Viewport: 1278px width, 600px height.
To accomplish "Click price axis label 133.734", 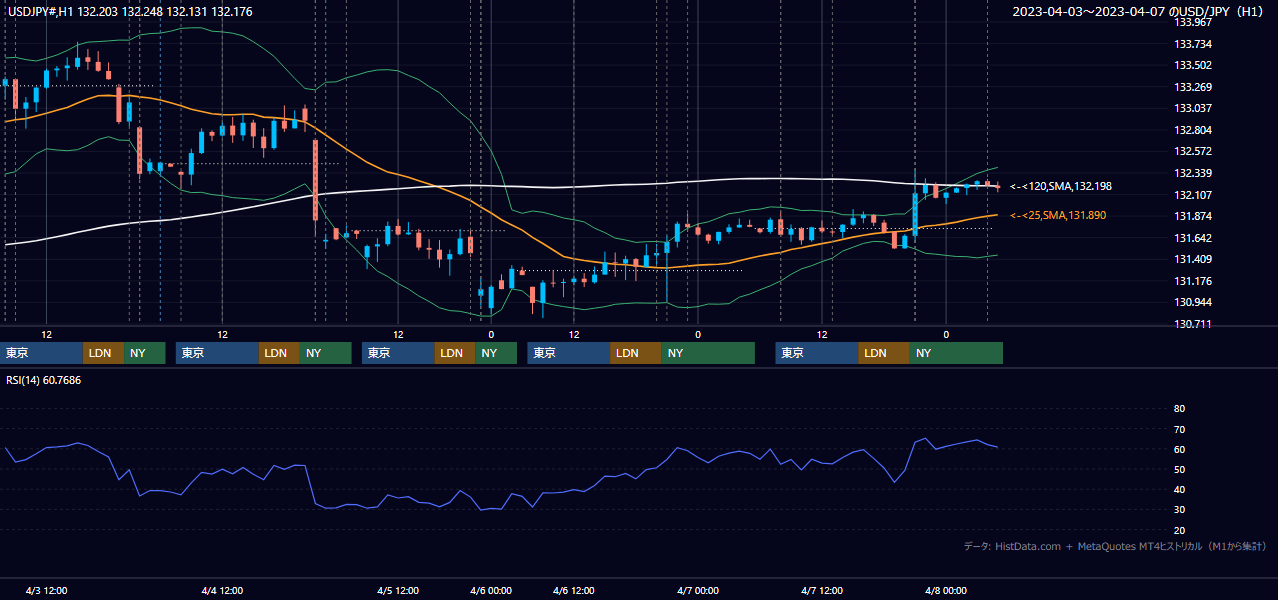I will coord(1192,44).
